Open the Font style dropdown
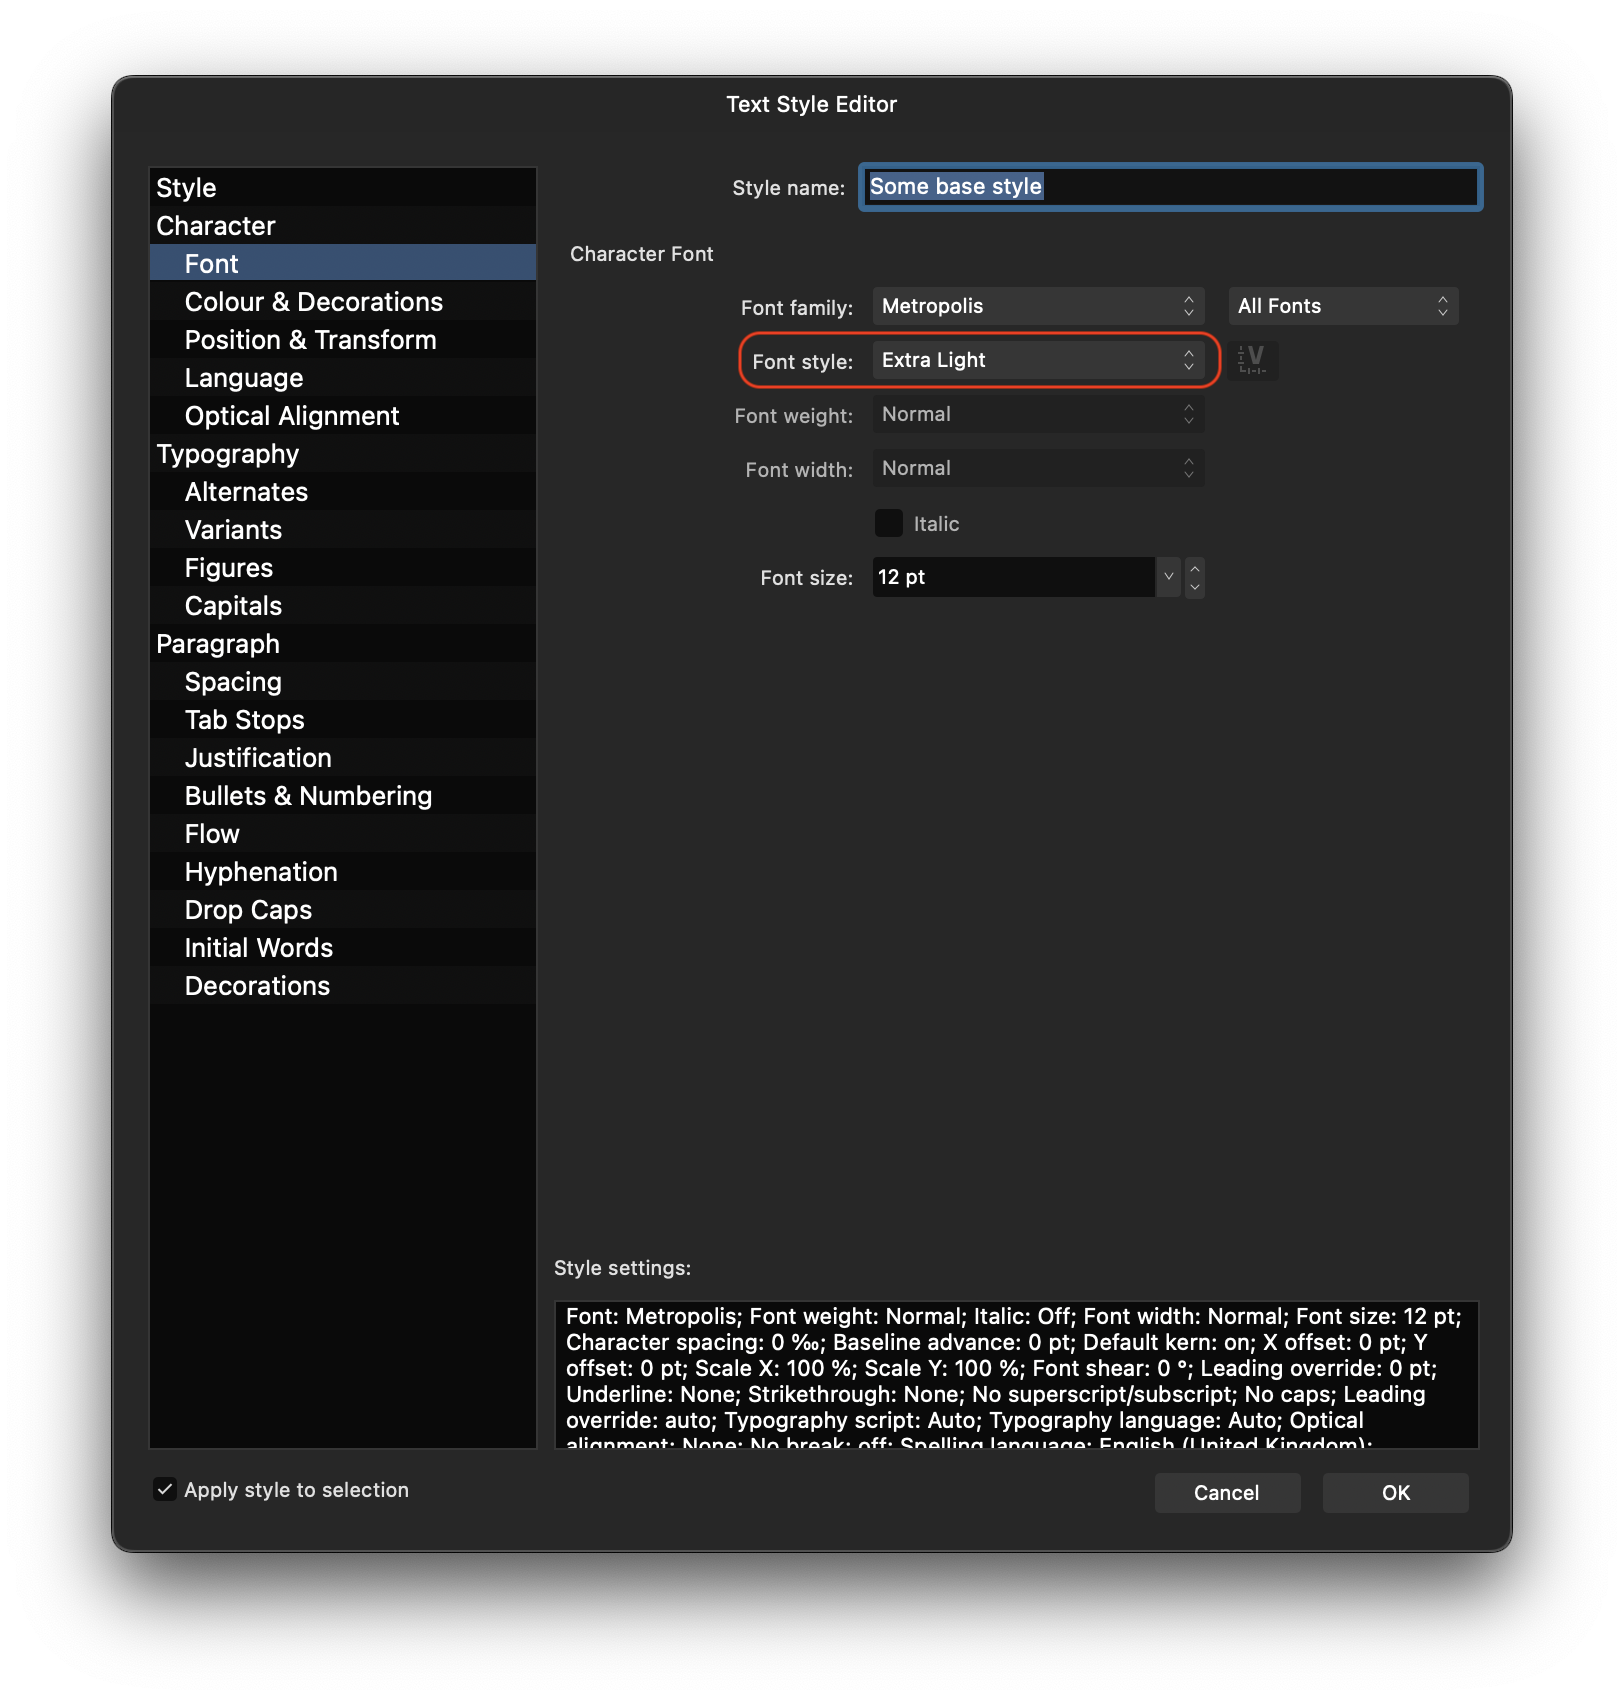This screenshot has height=1700, width=1624. tap(1037, 360)
